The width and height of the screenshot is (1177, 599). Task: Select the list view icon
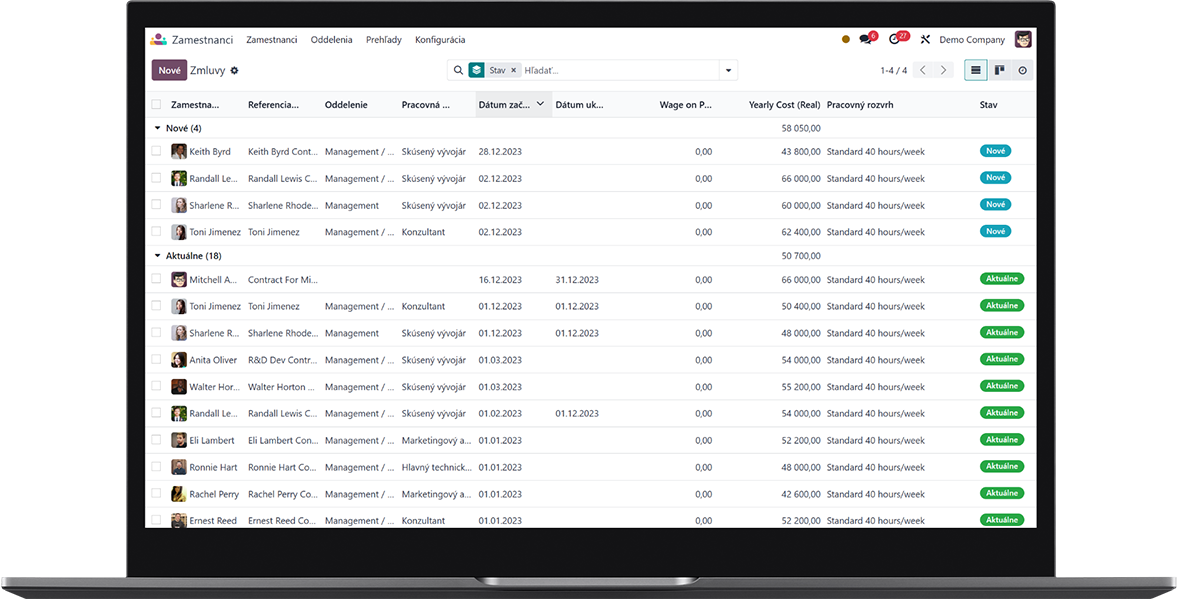click(x=976, y=71)
